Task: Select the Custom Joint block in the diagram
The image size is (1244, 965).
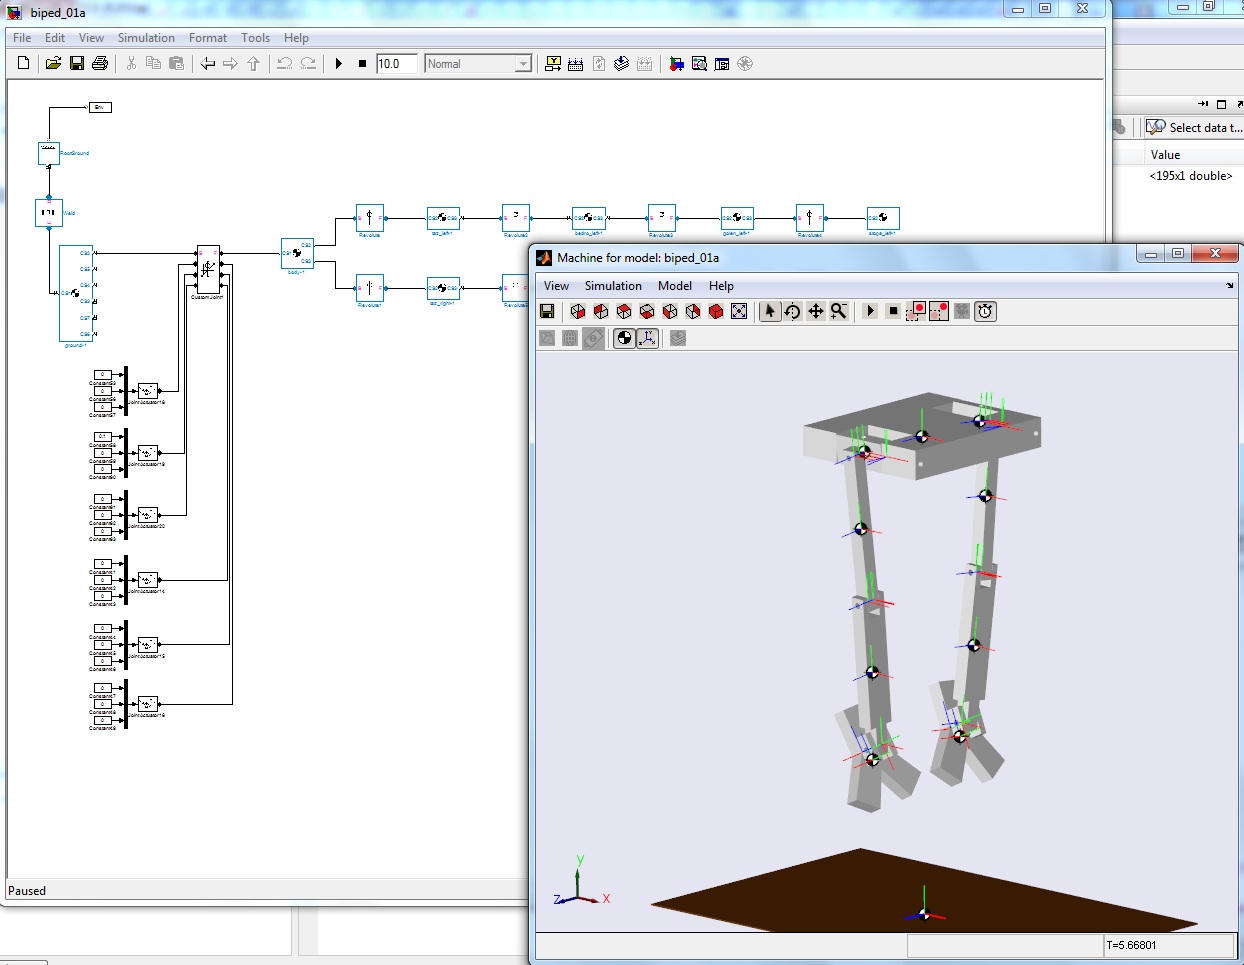Action: (x=208, y=269)
